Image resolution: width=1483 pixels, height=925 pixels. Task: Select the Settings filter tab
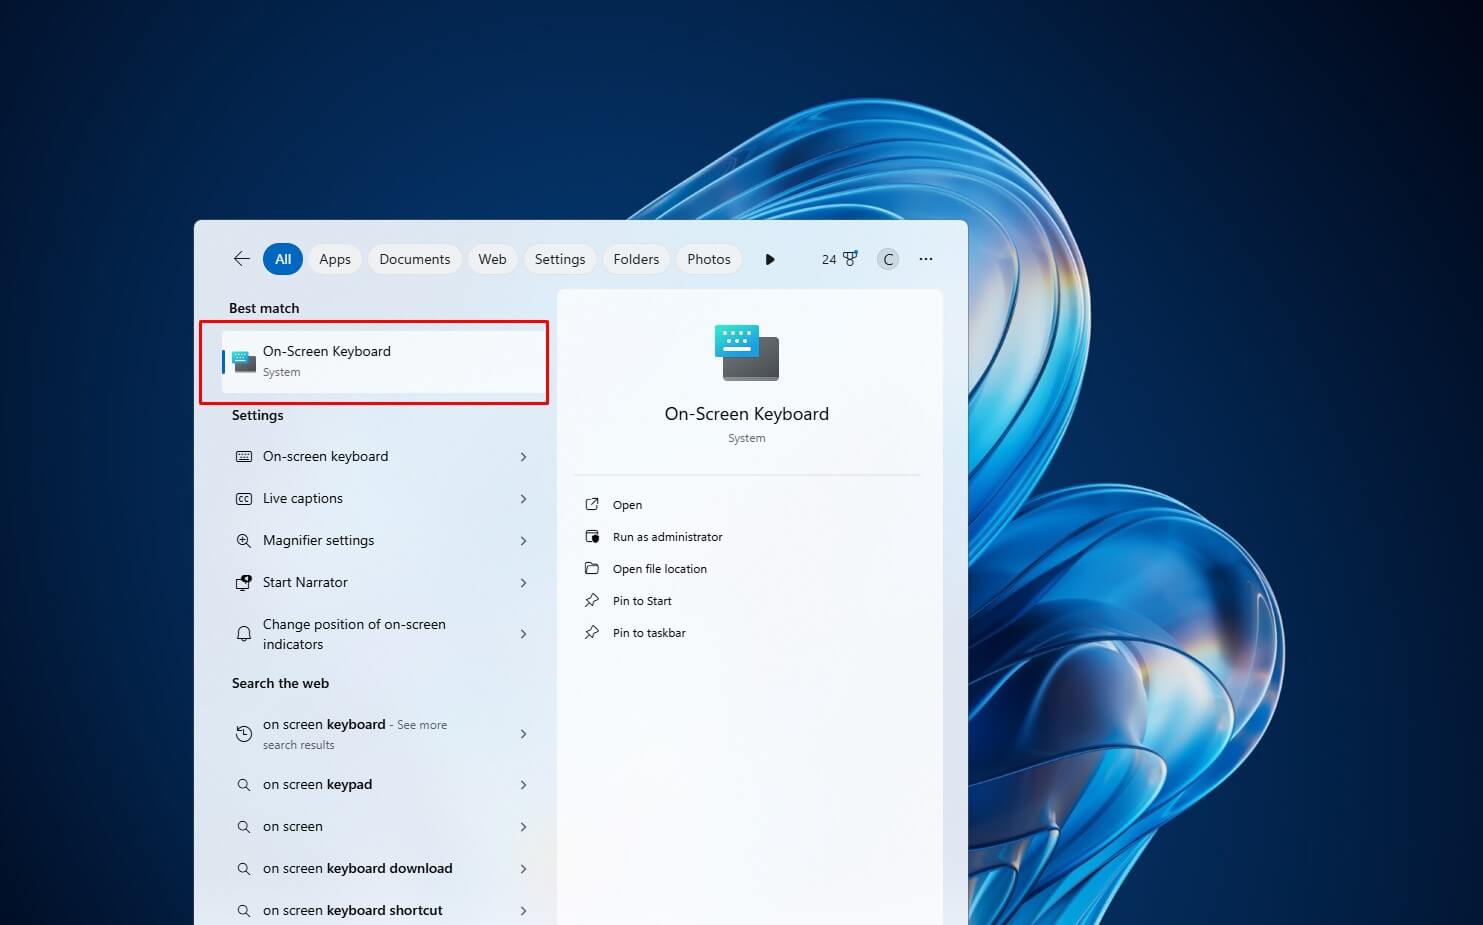[x=560, y=259]
